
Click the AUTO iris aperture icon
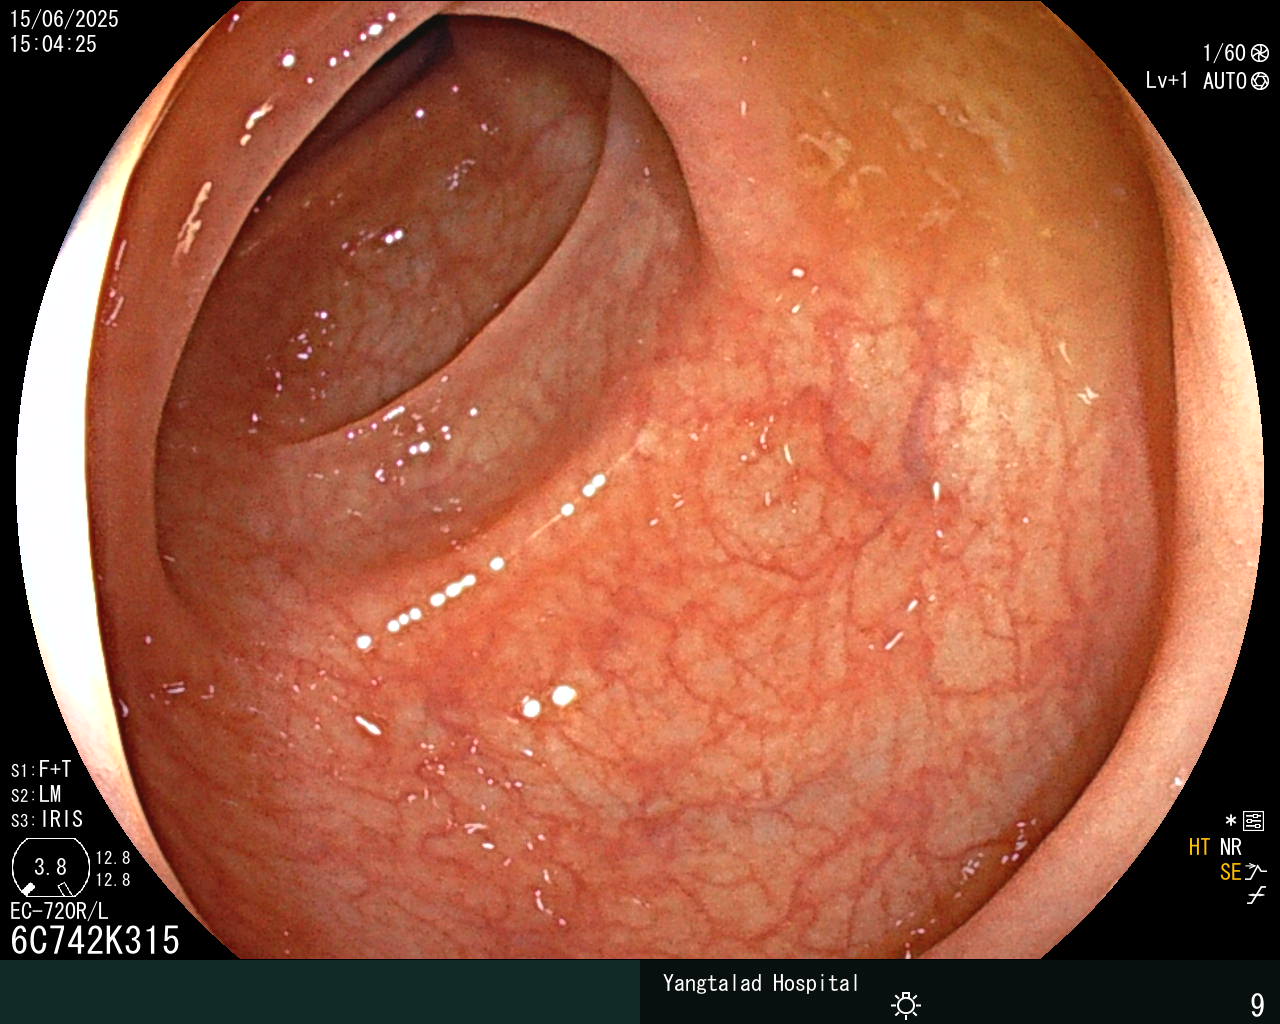coord(1260,81)
